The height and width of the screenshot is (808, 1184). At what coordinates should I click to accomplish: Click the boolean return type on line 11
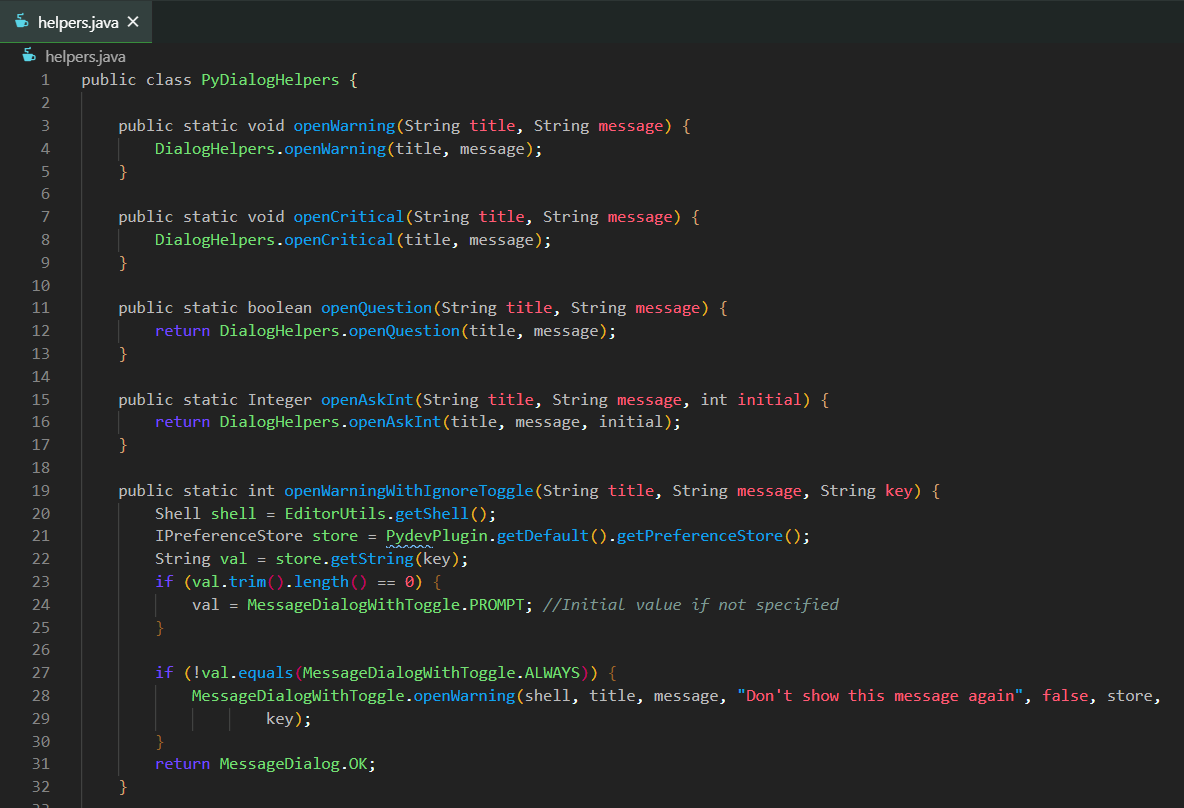pyautogui.click(x=279, y=308)
